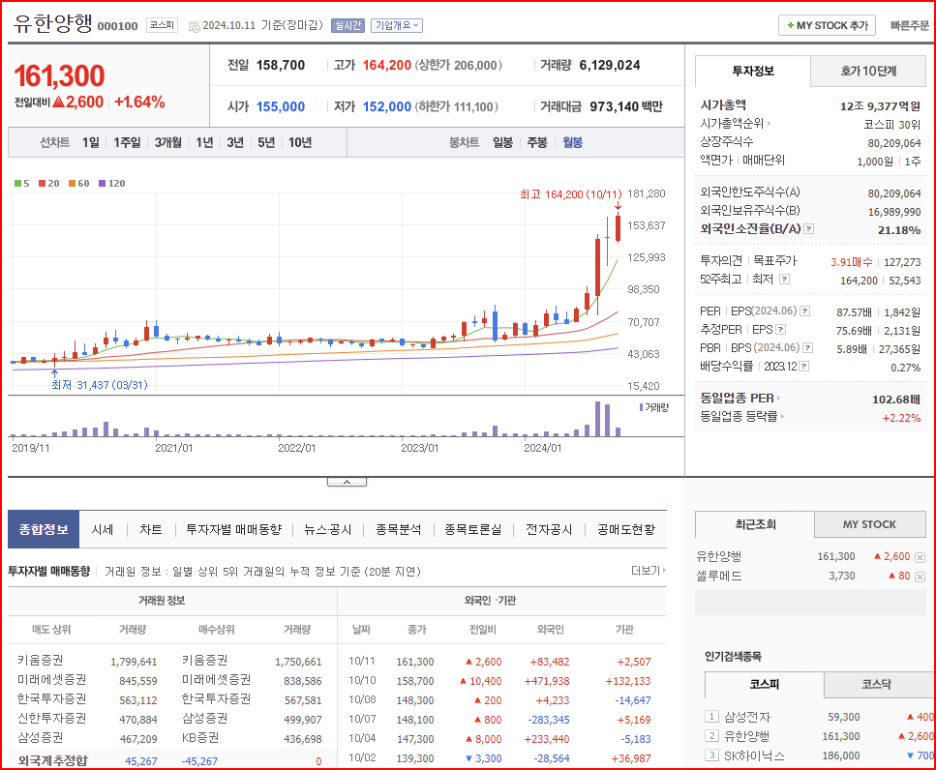Click the 실시간 badge
This screenshot has height=770, width=936.
click(x=348, y=25)
